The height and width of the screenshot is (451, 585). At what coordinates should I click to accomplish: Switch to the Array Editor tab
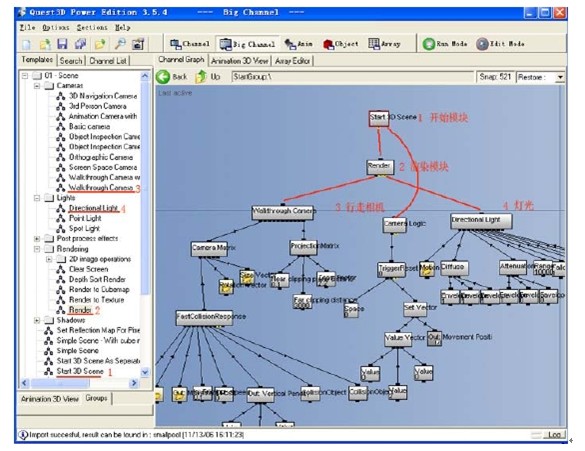[292, 60]
